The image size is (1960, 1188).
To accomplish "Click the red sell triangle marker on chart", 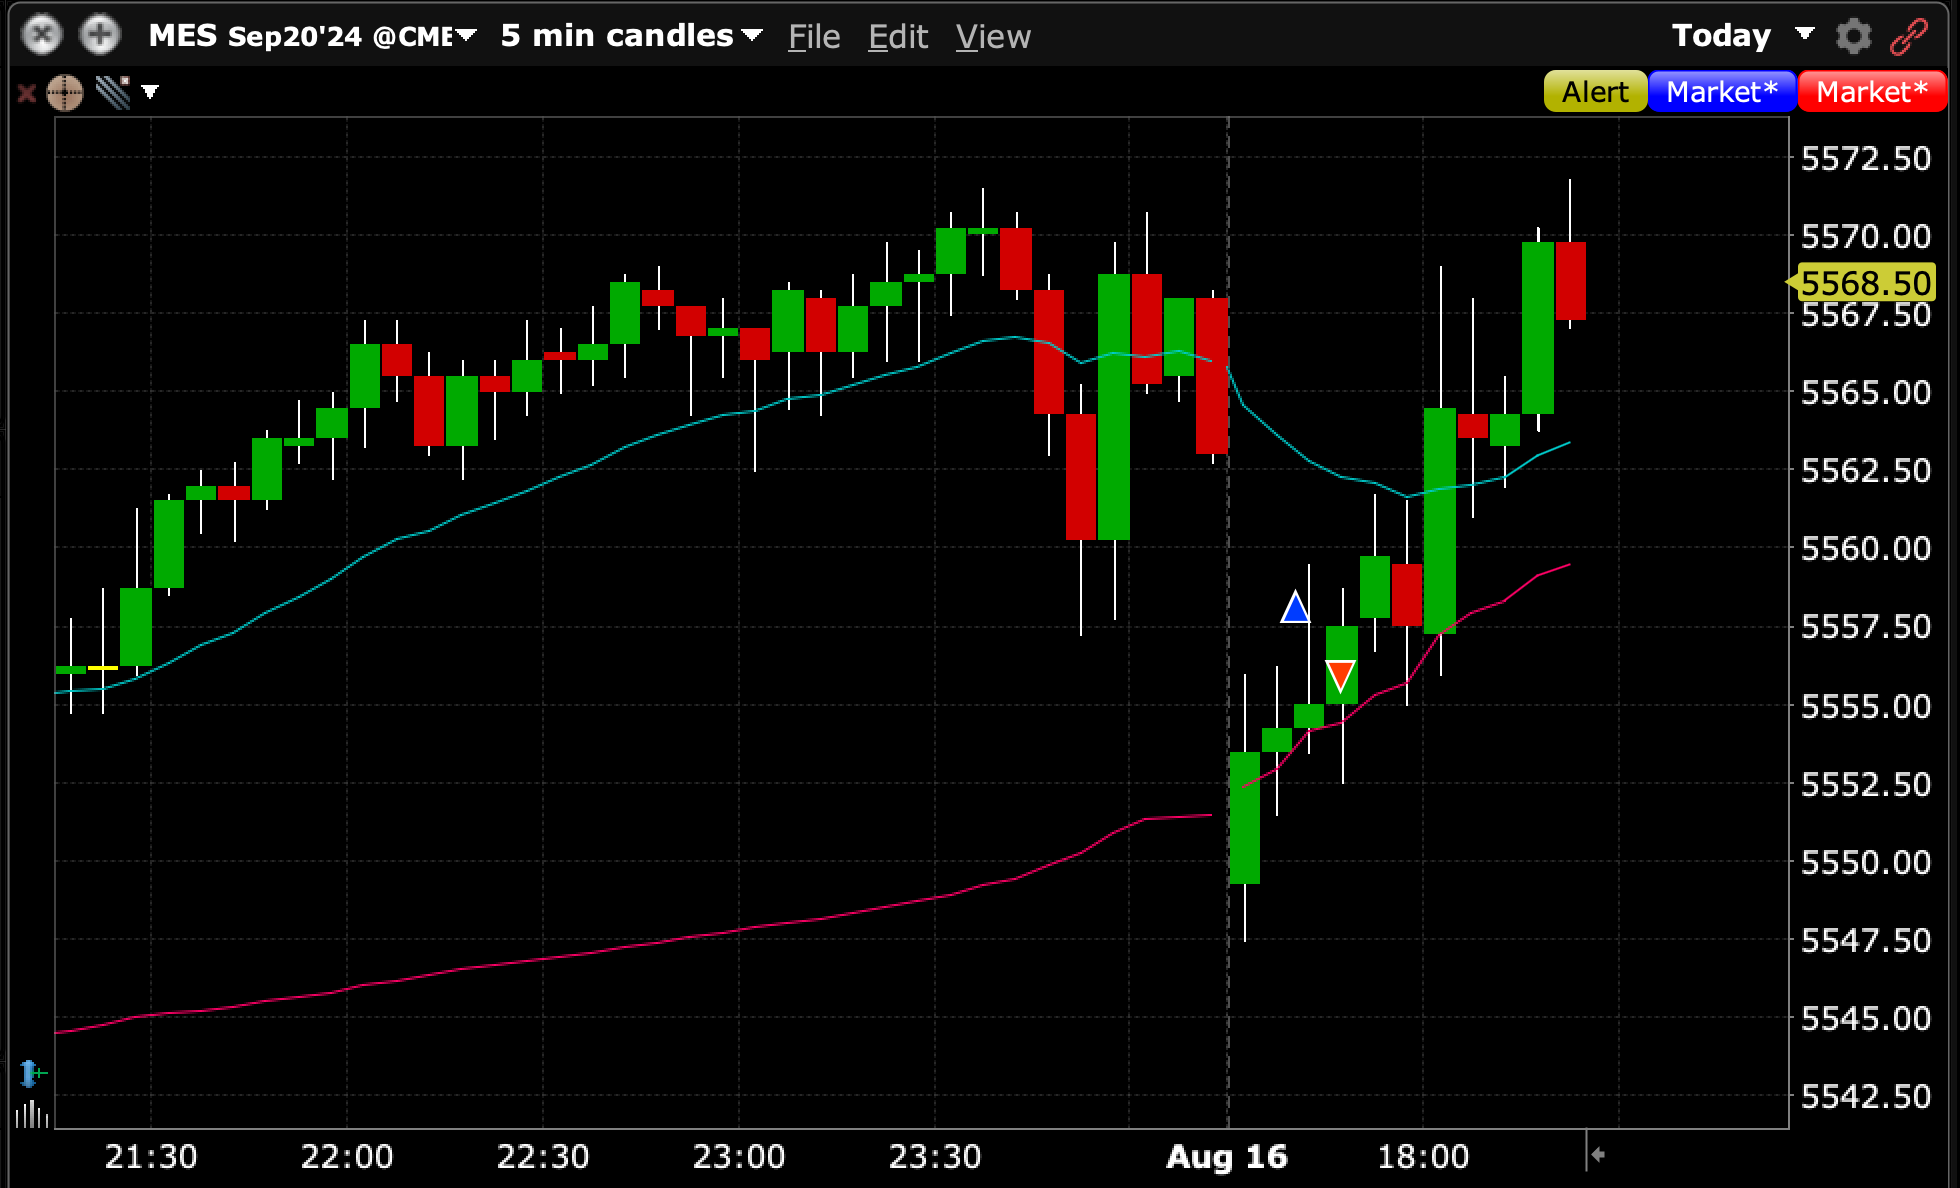I will 1340,676.
